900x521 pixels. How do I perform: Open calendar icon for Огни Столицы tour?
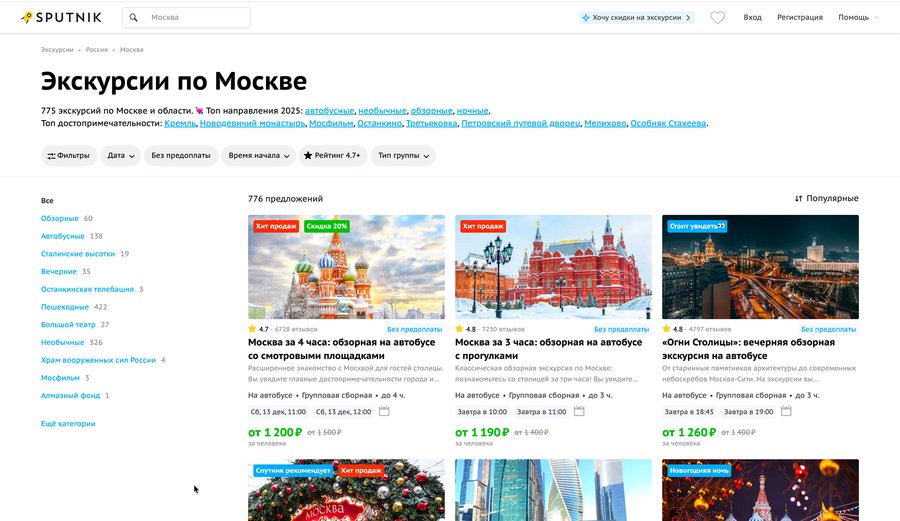pyautogui.click(x=786, y=411)
